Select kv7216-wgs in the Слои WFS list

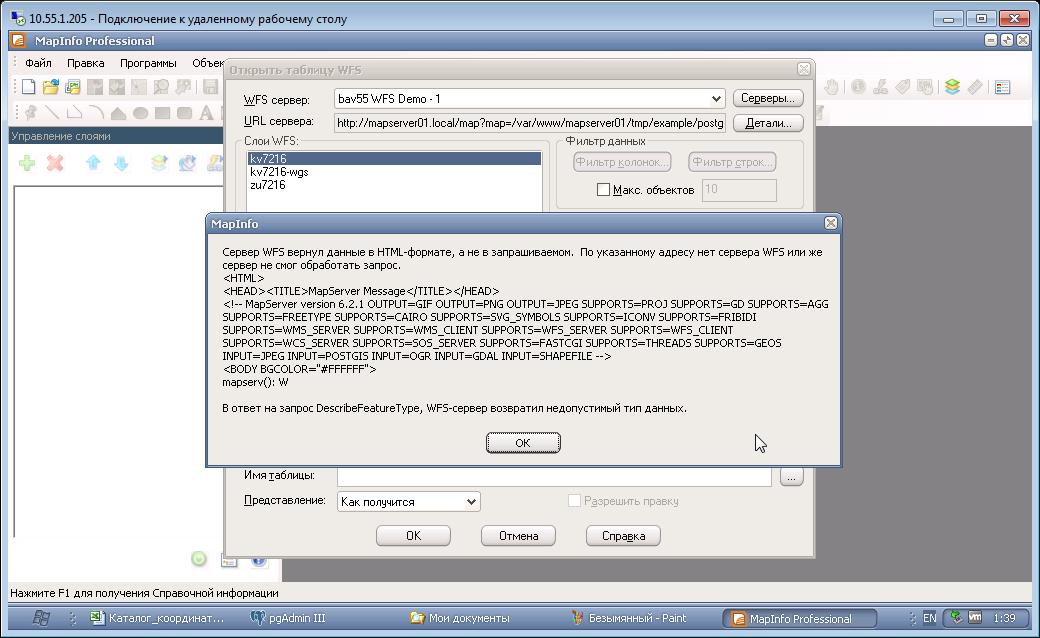coord(394,172)
